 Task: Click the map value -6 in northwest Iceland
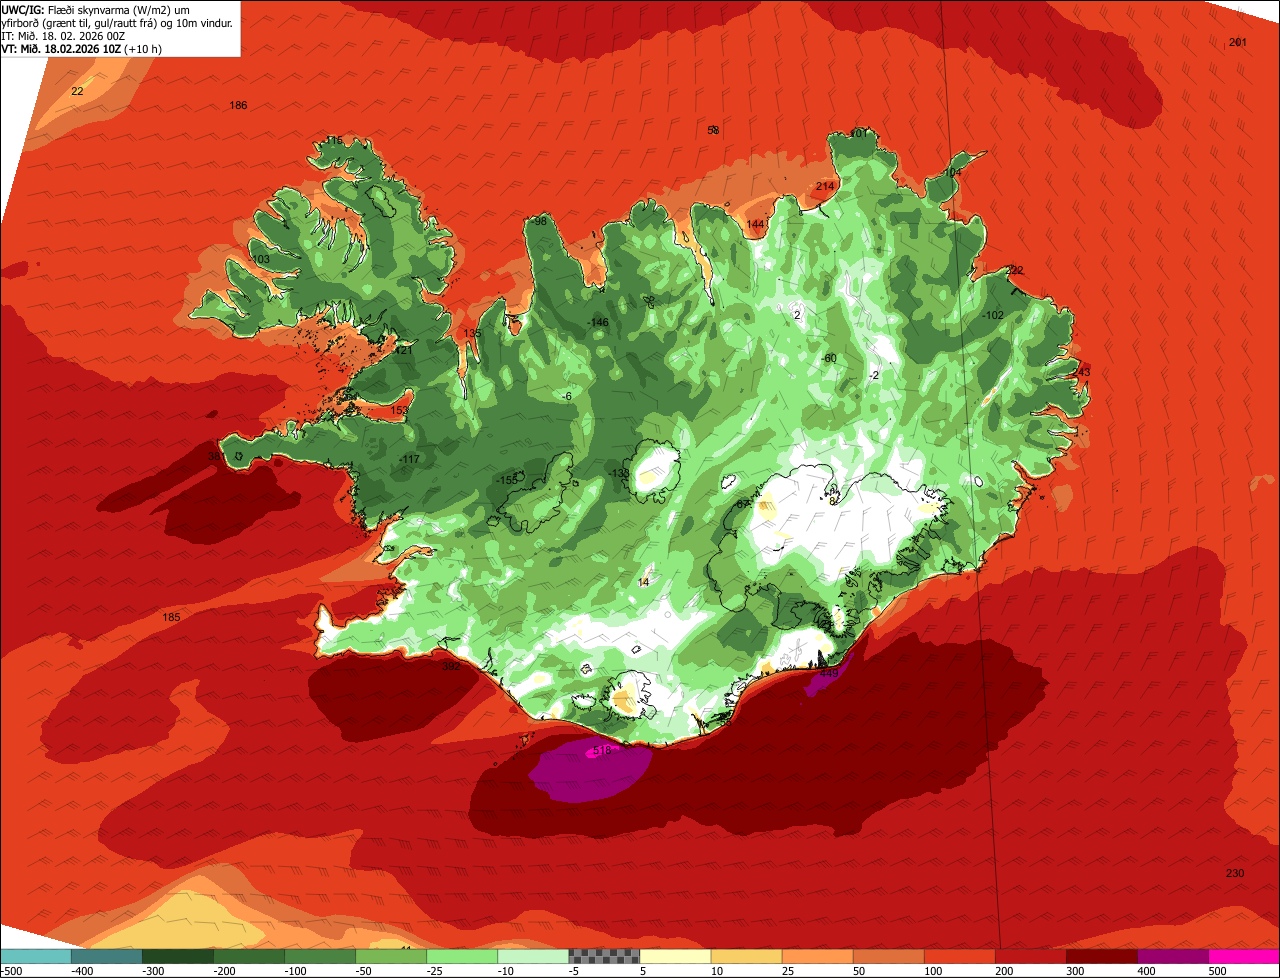pyautogui.click(x=567, y=397)
